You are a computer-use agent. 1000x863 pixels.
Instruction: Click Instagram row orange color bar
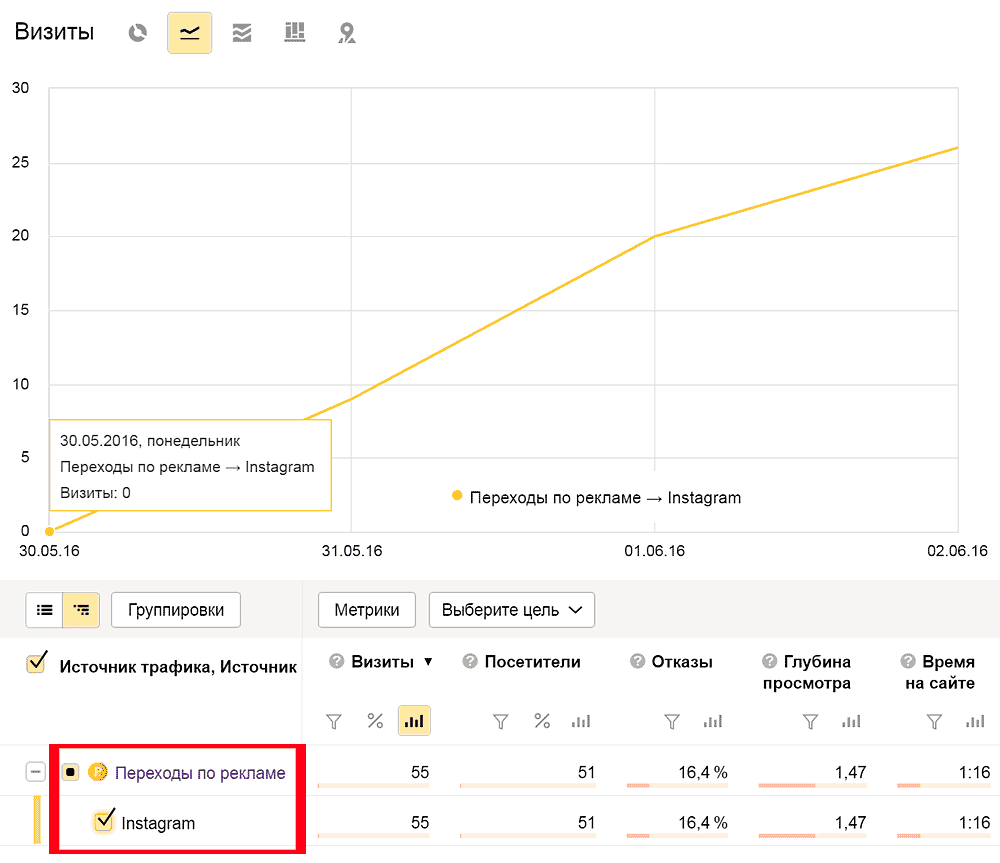pos(37,820)
